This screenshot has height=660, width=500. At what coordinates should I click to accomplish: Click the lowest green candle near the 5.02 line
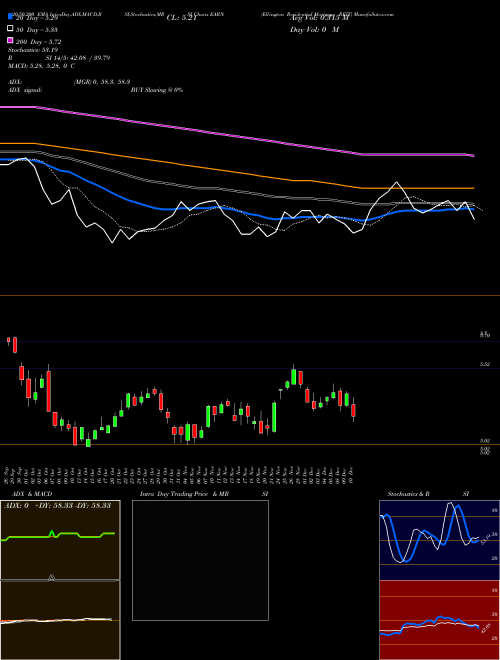[88, 443]
